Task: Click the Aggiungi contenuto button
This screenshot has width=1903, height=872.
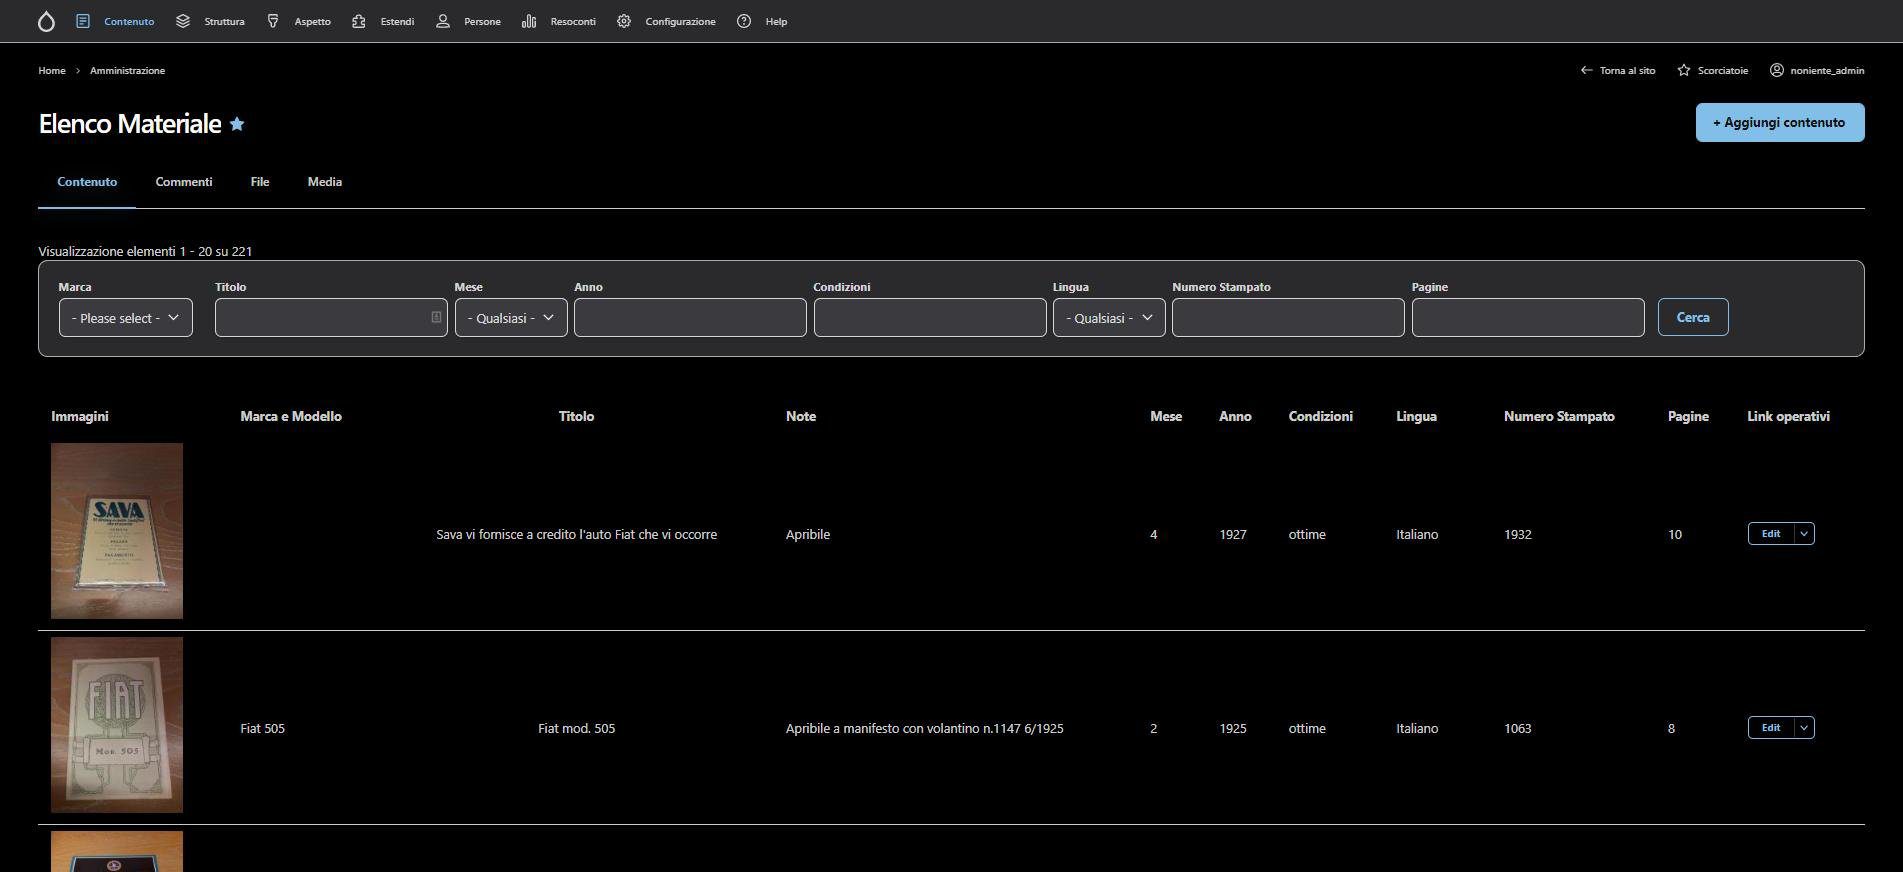Action: pyautogui.click(x=1779, y=122)
